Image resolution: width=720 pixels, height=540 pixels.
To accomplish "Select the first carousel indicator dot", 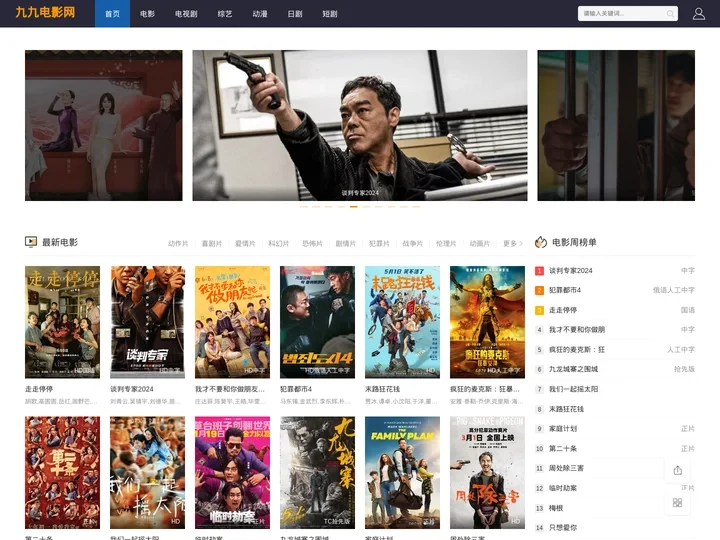I will pos(304,207).
